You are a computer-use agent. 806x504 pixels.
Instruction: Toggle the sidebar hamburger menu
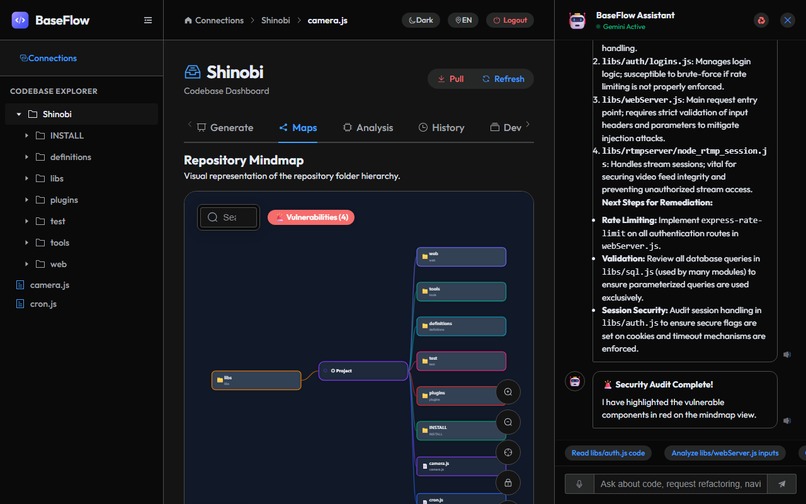pyautogui.click(x=148, y=20)
